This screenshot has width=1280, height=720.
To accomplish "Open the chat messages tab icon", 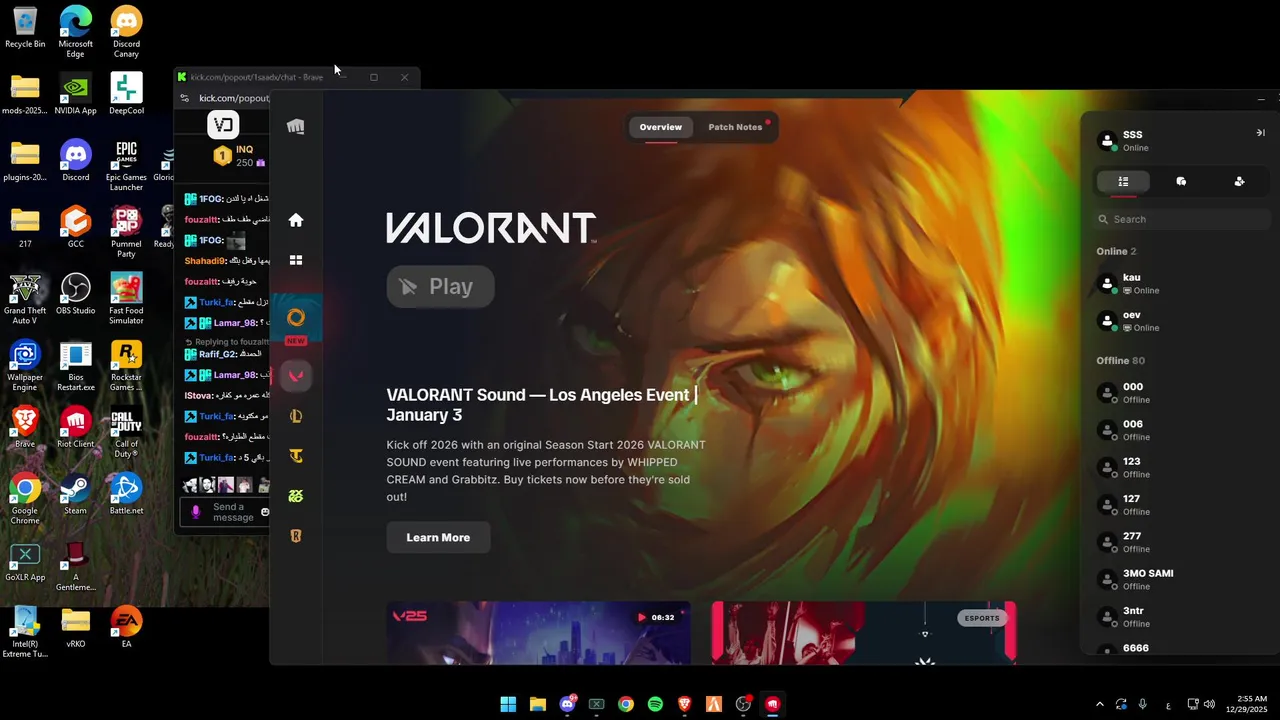I will pos(1181,181).
